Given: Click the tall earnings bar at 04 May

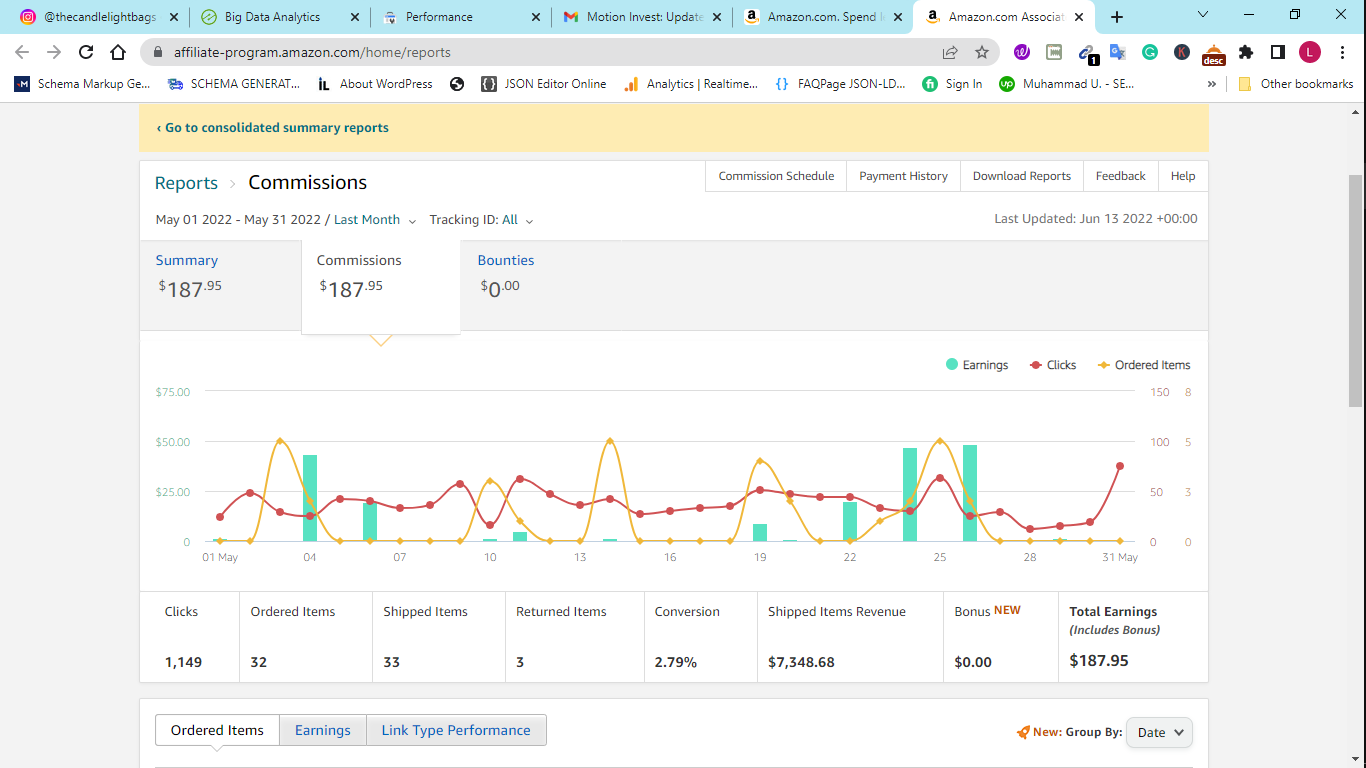Looking at the screenshot, I should (310, 498).
